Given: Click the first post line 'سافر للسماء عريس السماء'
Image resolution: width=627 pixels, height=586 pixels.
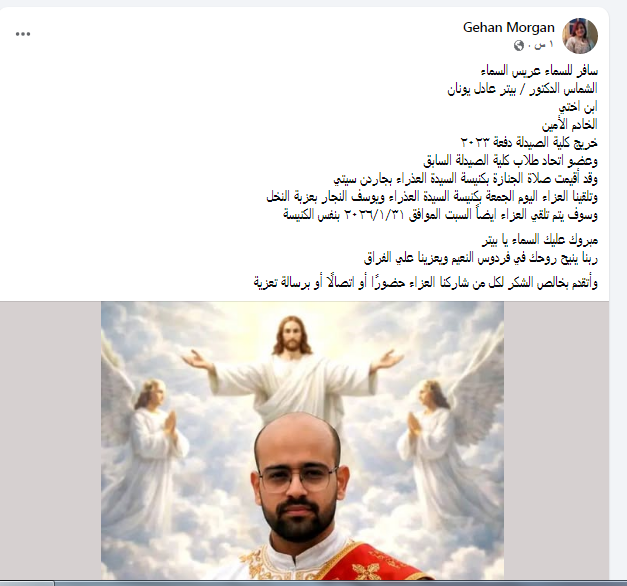Looking at the screenshot, I should click(539, 71).
